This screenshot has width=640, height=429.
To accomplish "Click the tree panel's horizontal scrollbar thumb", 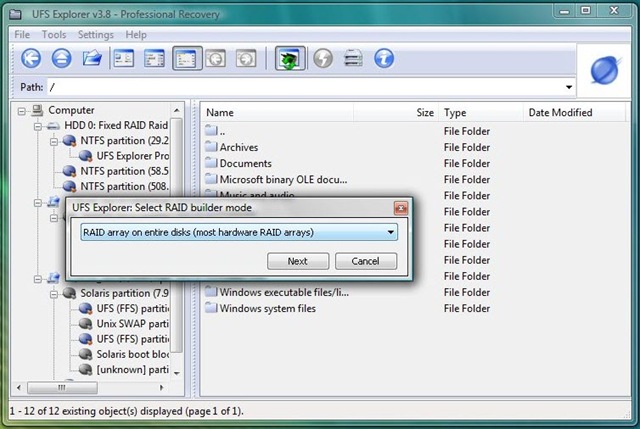I will click(x=62, y=387).
